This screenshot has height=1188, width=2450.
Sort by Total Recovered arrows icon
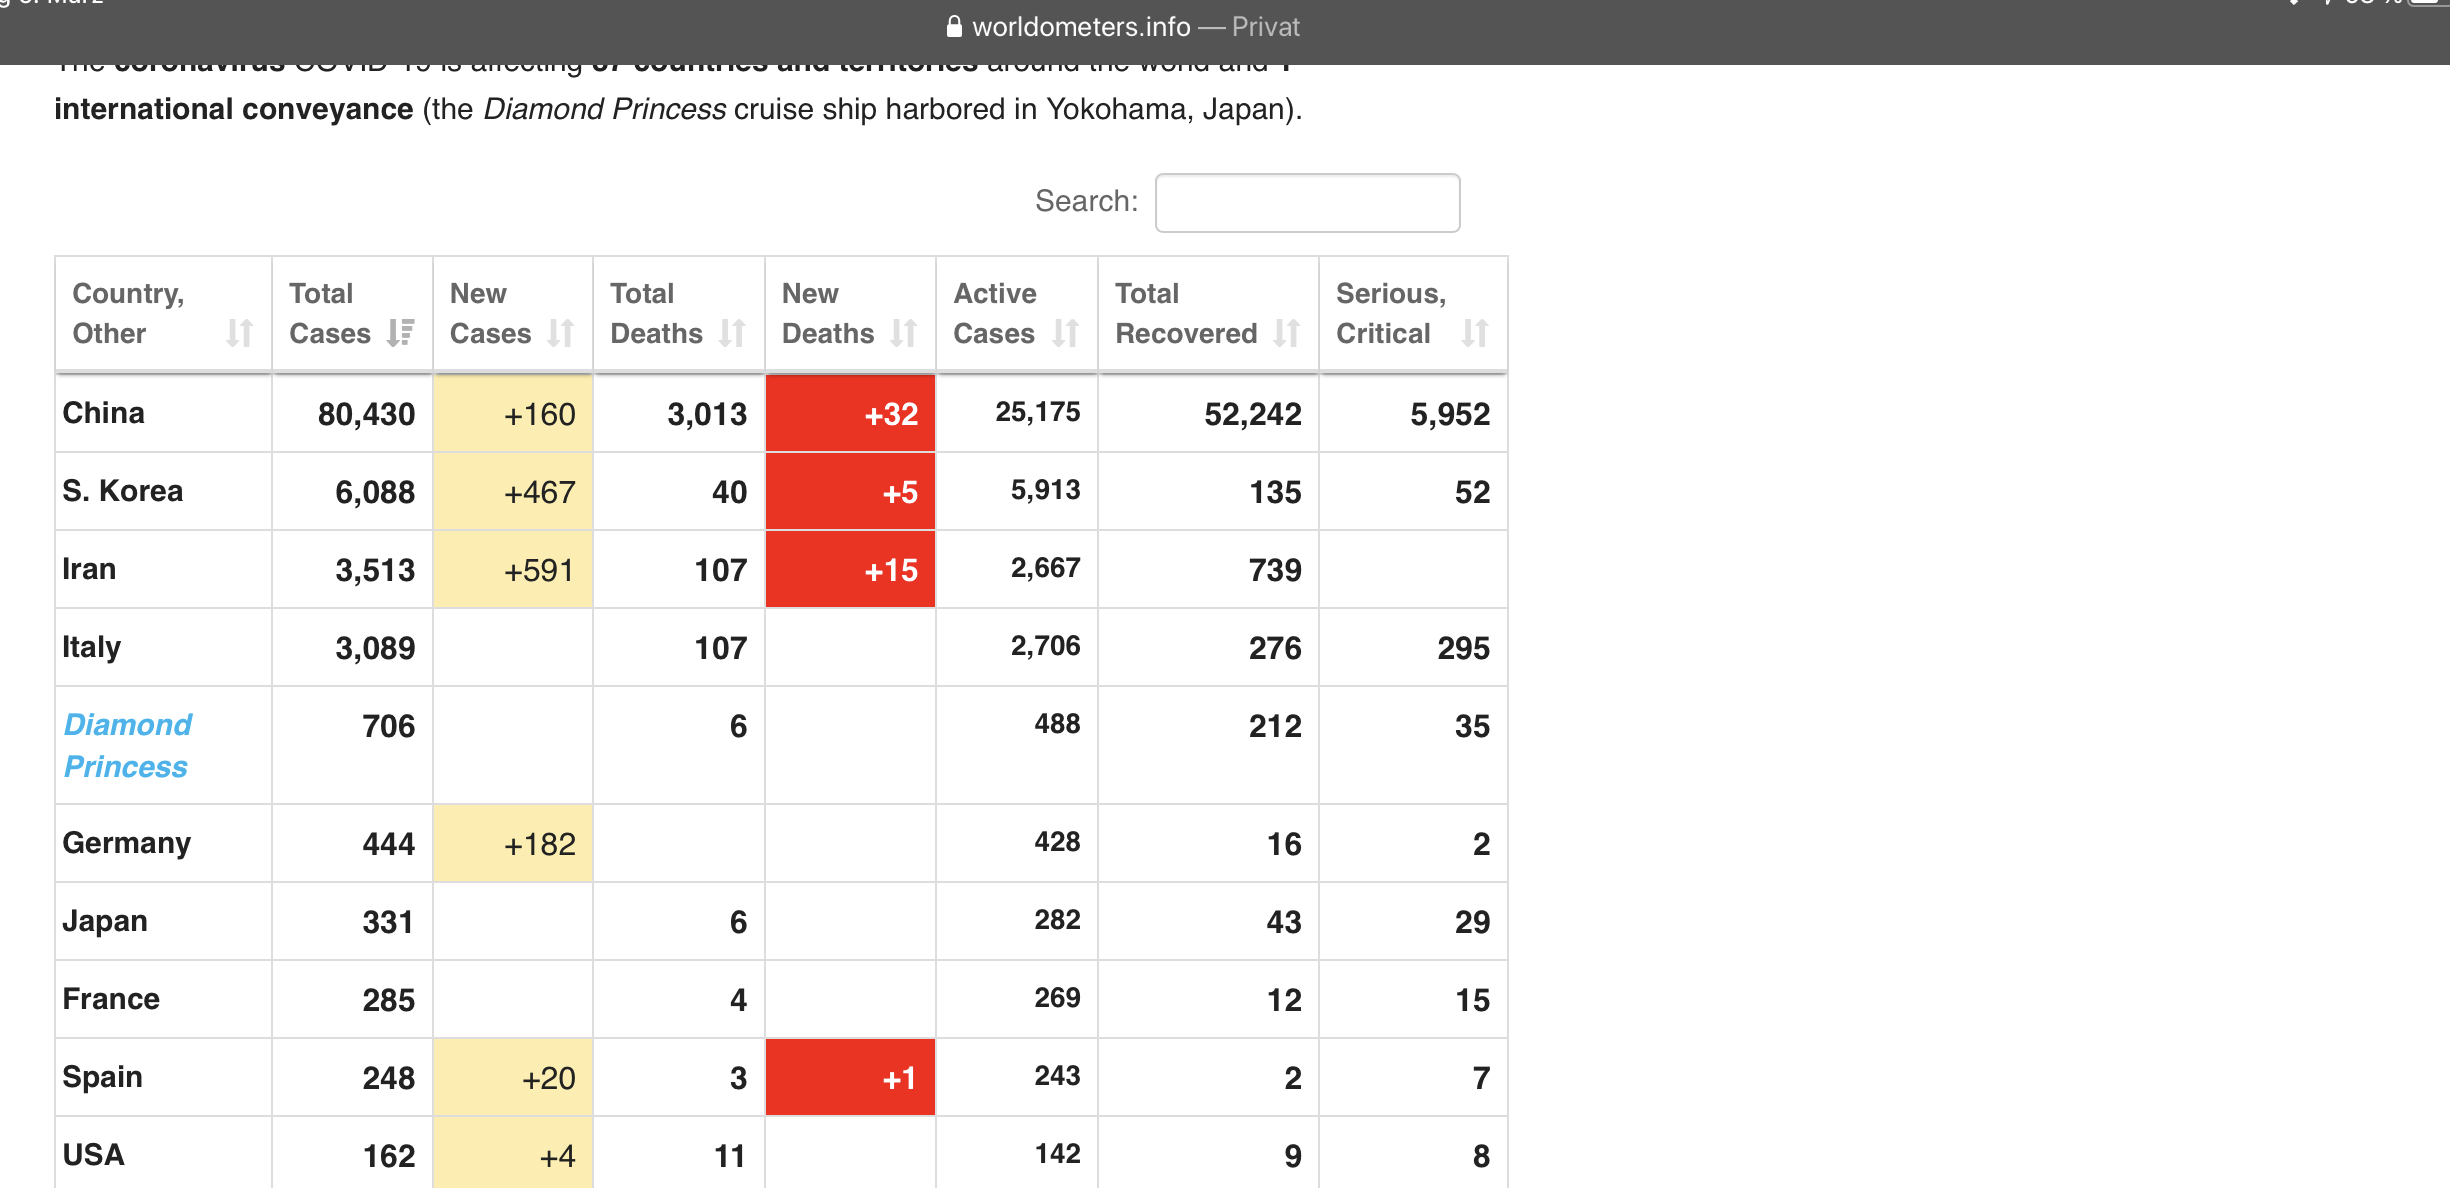tap(1286, 333)
